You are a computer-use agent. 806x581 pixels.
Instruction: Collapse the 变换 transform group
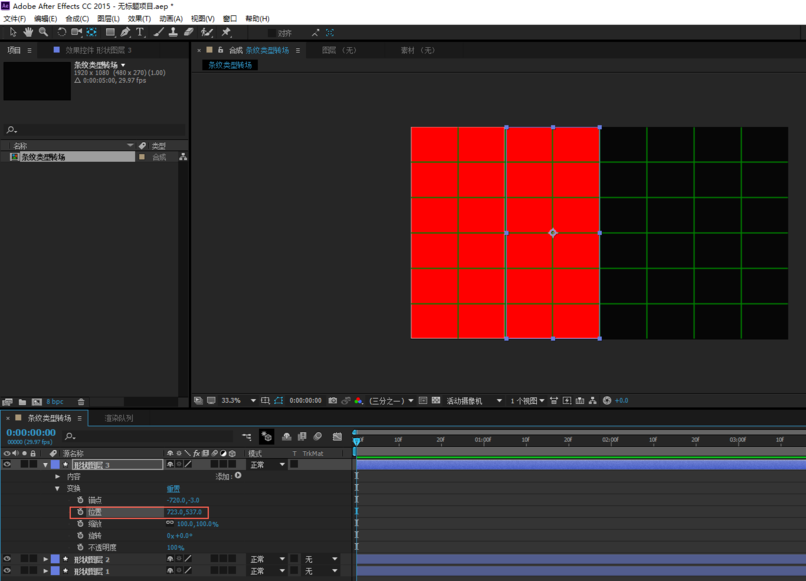pyautogui.click(x=57, y=488)
